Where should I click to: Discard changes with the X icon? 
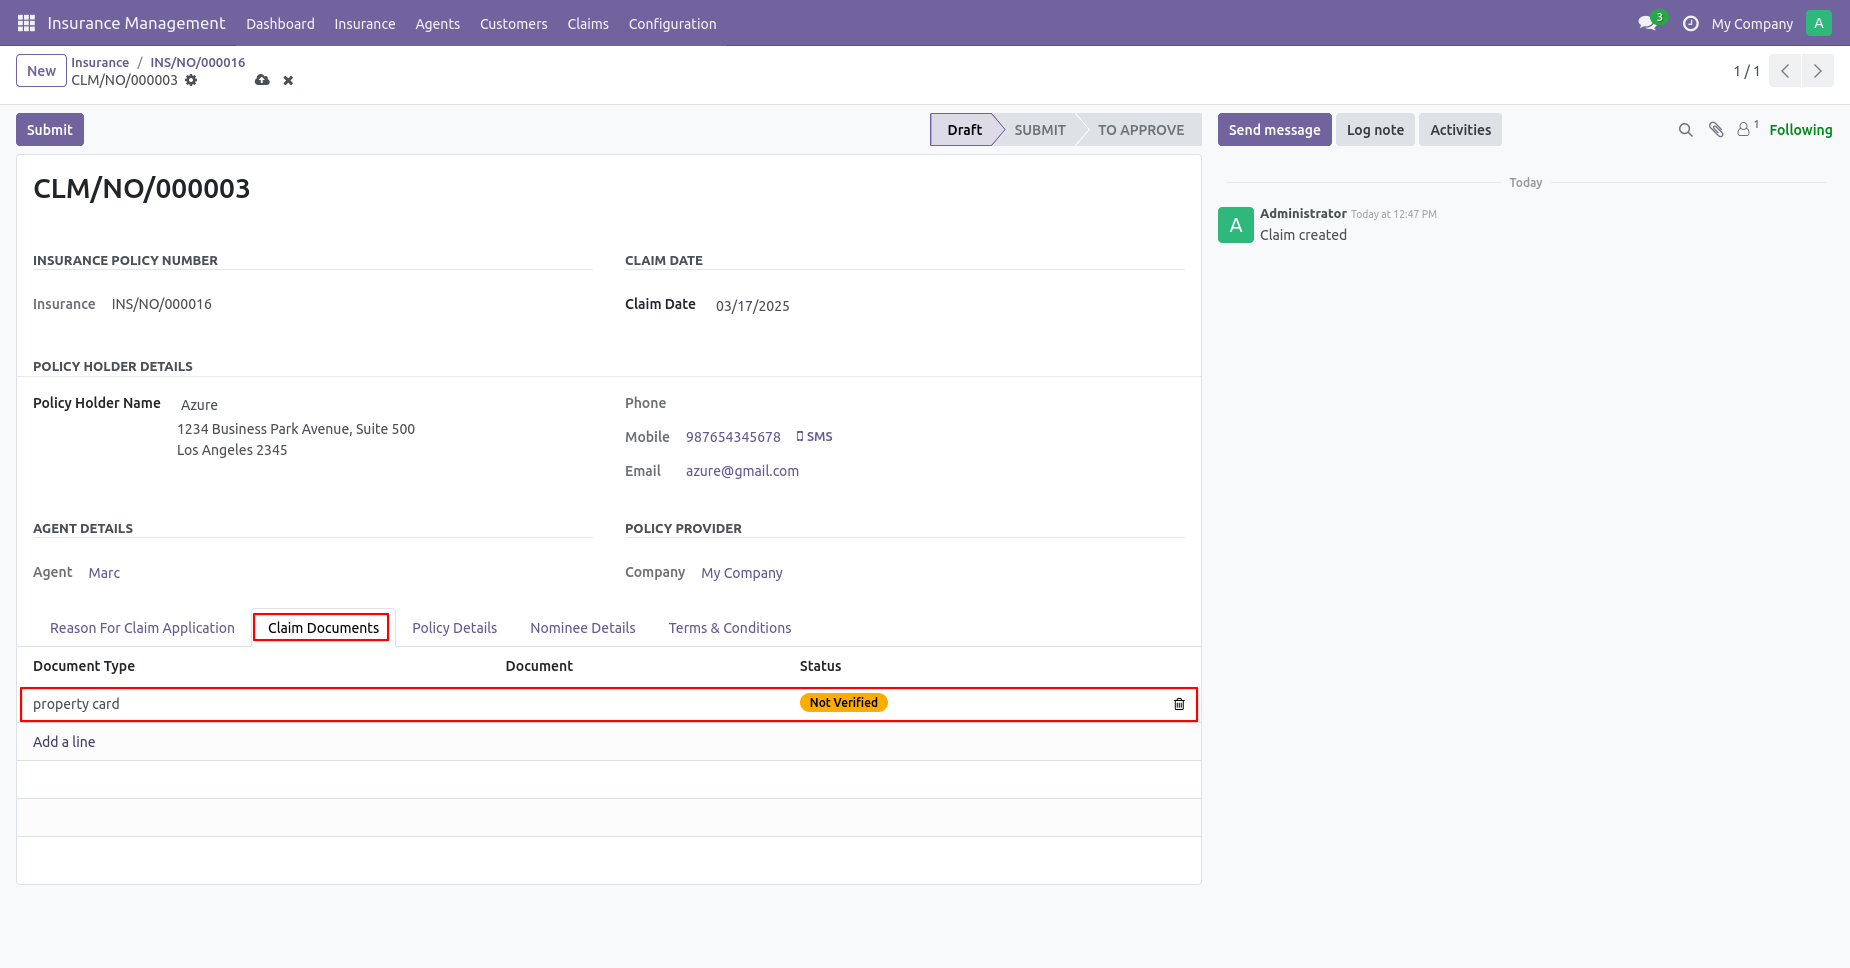[x=288, y=80]
